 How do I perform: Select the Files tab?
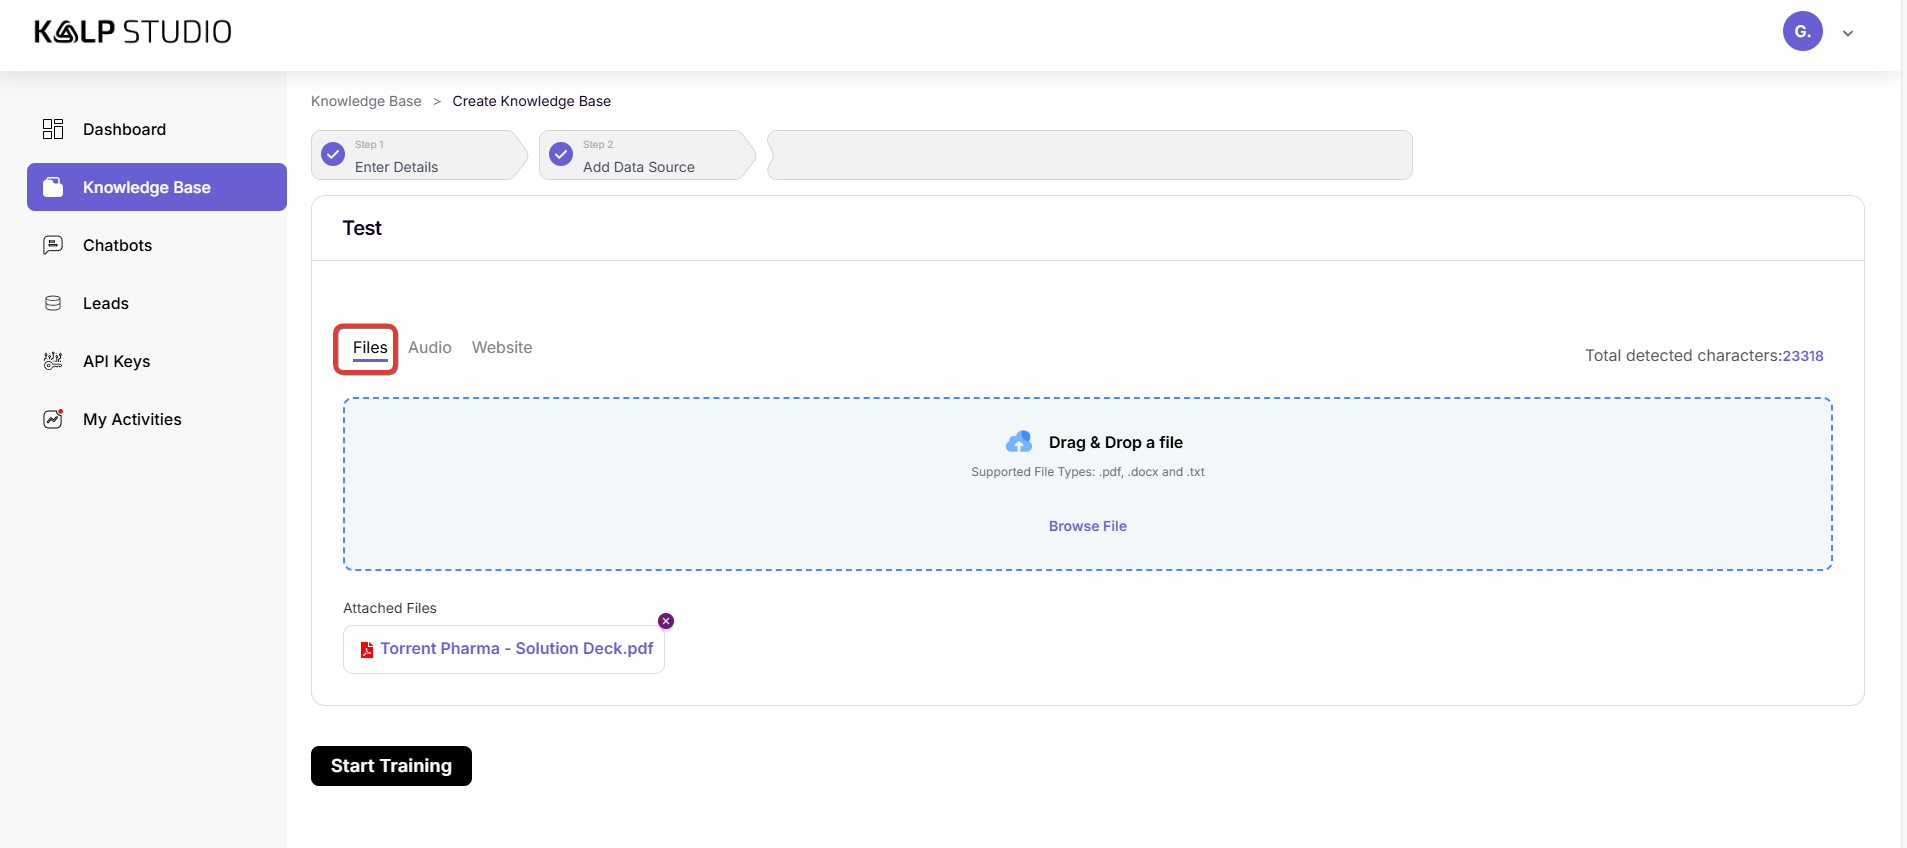[x=370, y=347]
